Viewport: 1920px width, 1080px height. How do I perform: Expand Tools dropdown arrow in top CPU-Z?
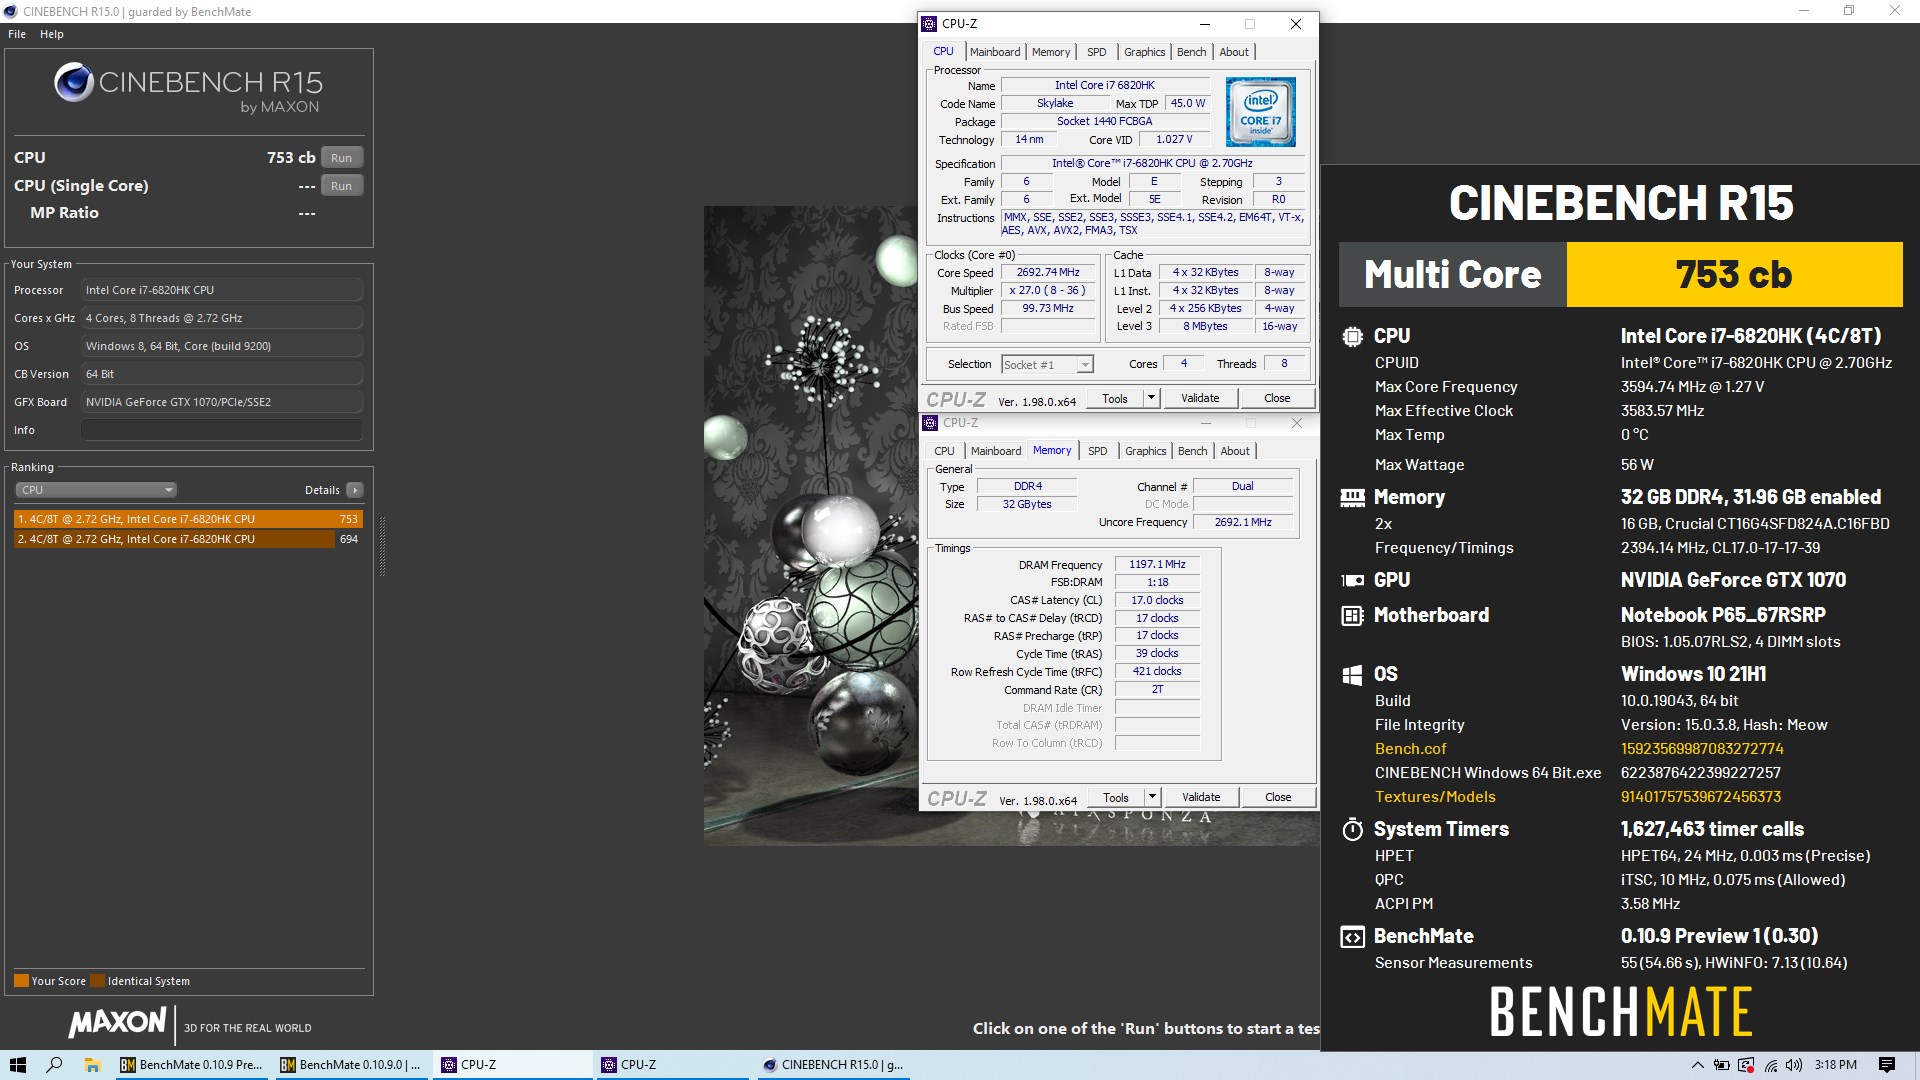(x=1151, y=398)
